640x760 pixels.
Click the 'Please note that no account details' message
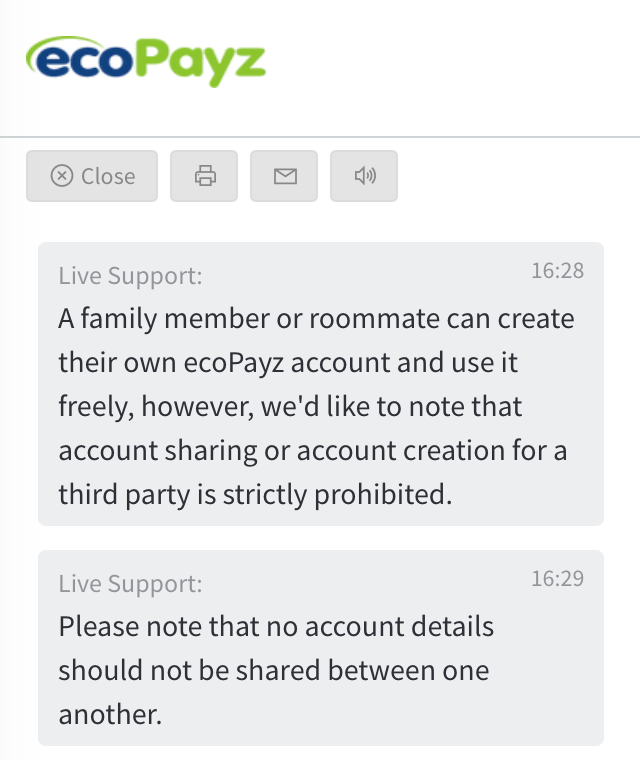coord(321,648)
